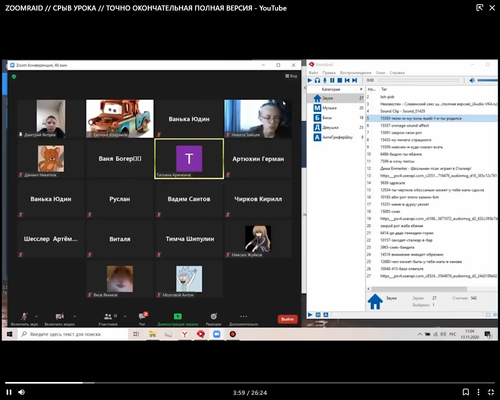Open the Reactions icon in Zoom toolbar
The width and height of the screenshot is (500, 400).
pos(213,316)
